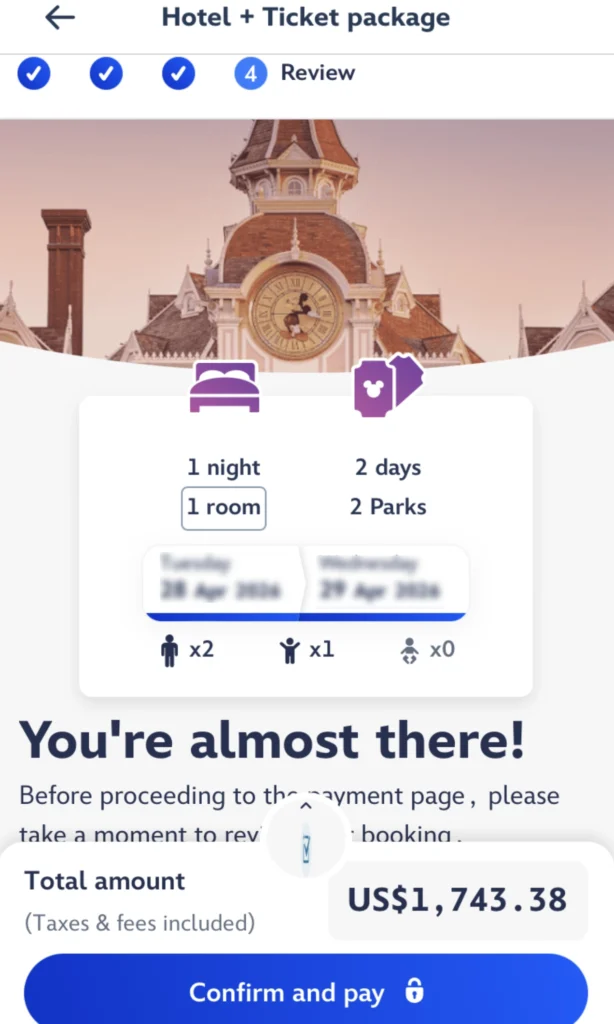Expand the bottom sheet with the up chevron

[306, 806]
